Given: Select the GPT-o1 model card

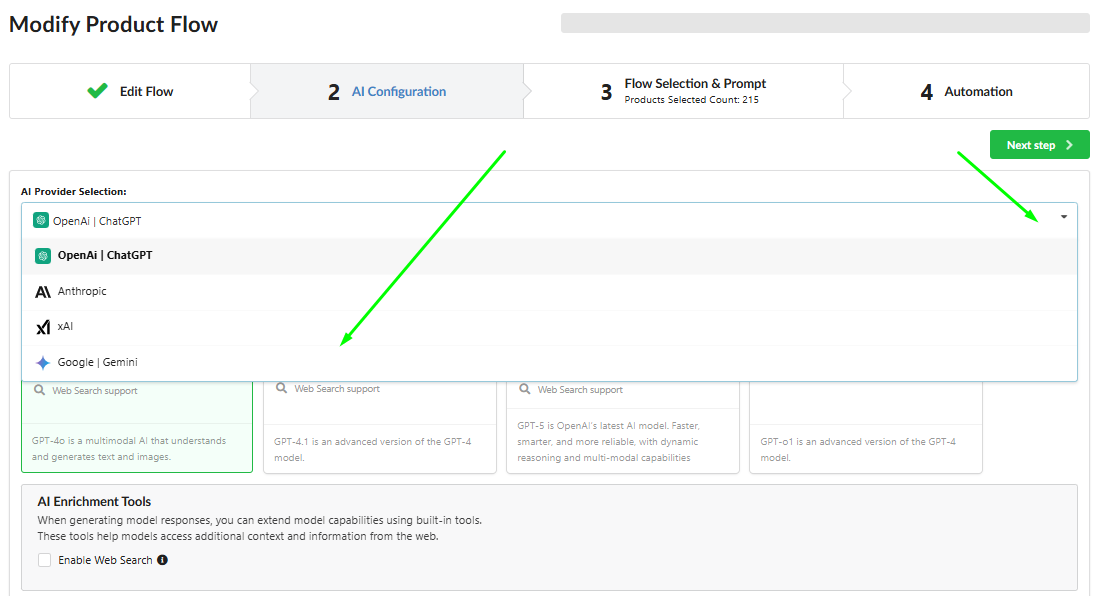Looking at the screenshot, I should [x=866, y=427].
